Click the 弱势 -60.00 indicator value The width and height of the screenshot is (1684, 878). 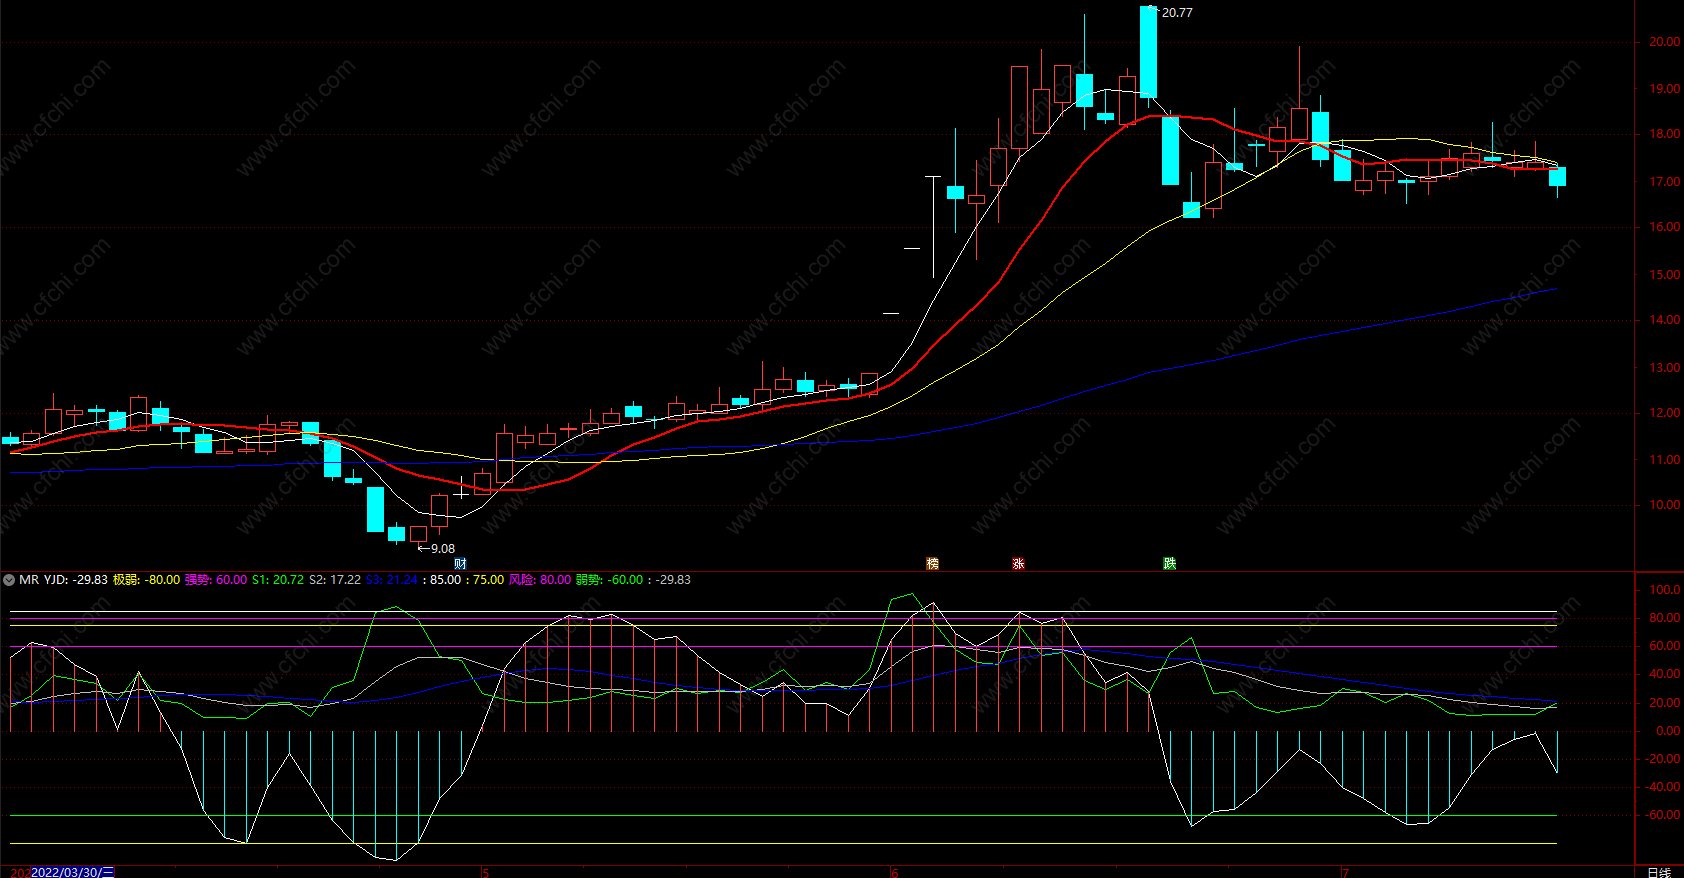[609, 580]
